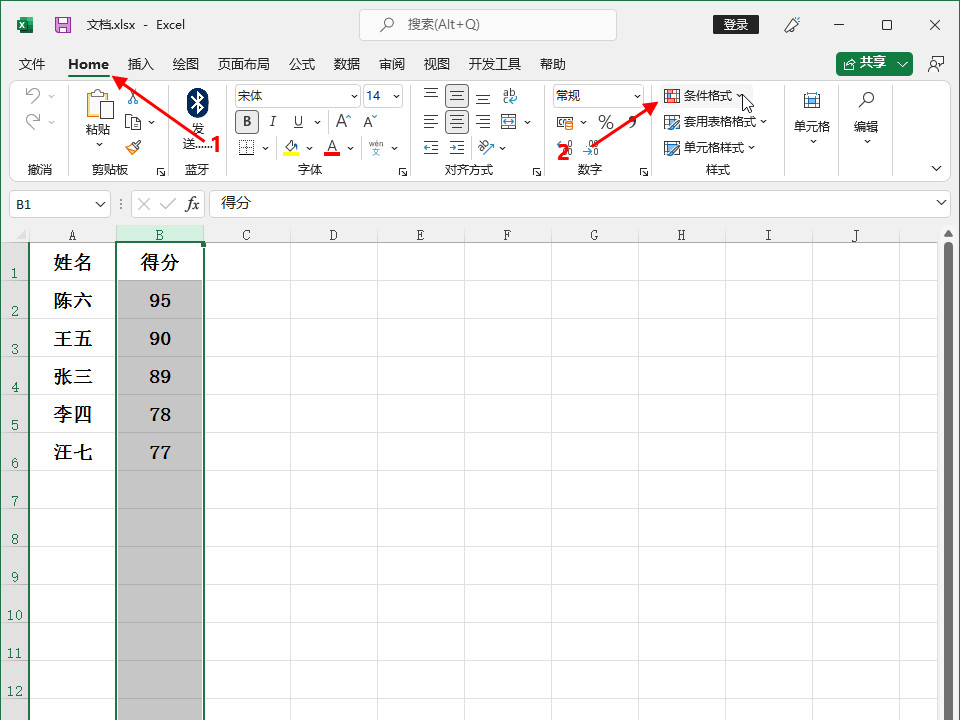Select the Format Painter brush icon

pyautogui.click(x=133, y=148)
